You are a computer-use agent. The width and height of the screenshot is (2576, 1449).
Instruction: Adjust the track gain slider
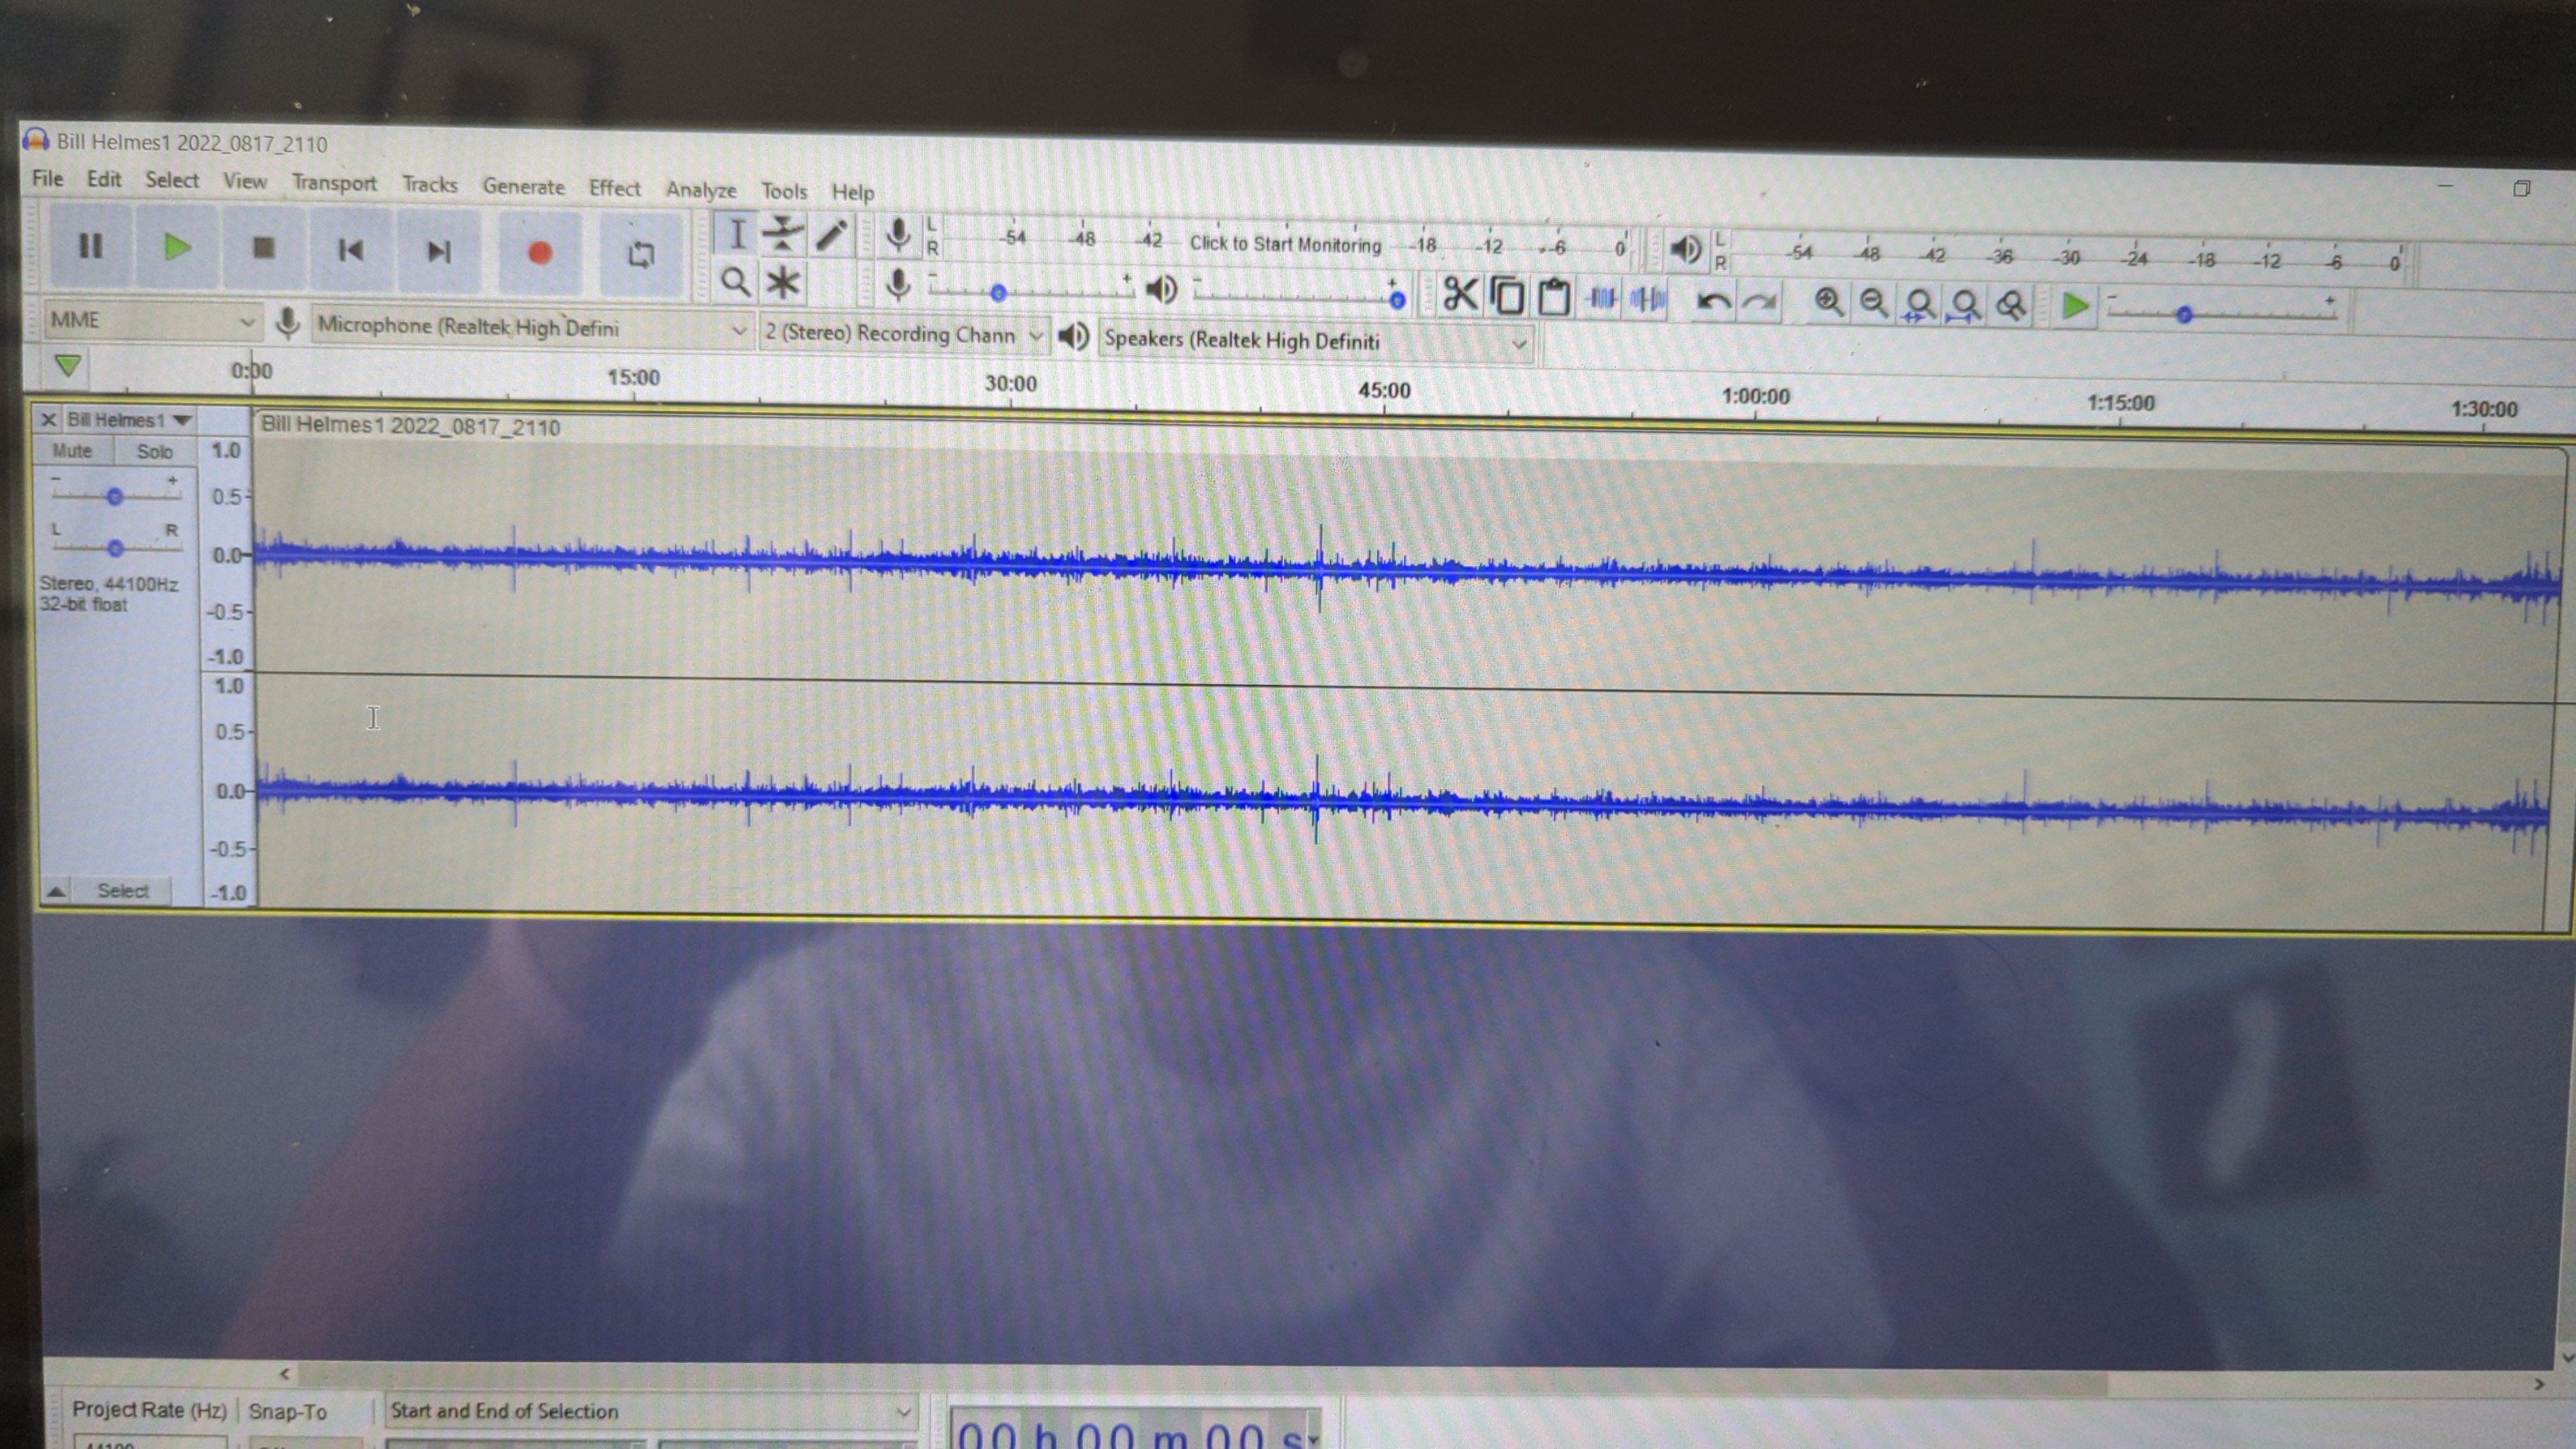pos(115,496)
